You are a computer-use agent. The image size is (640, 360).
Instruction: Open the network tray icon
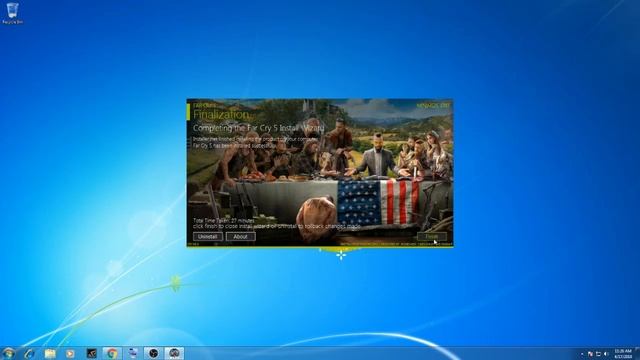pyautogui.click(x=598, y=354)
